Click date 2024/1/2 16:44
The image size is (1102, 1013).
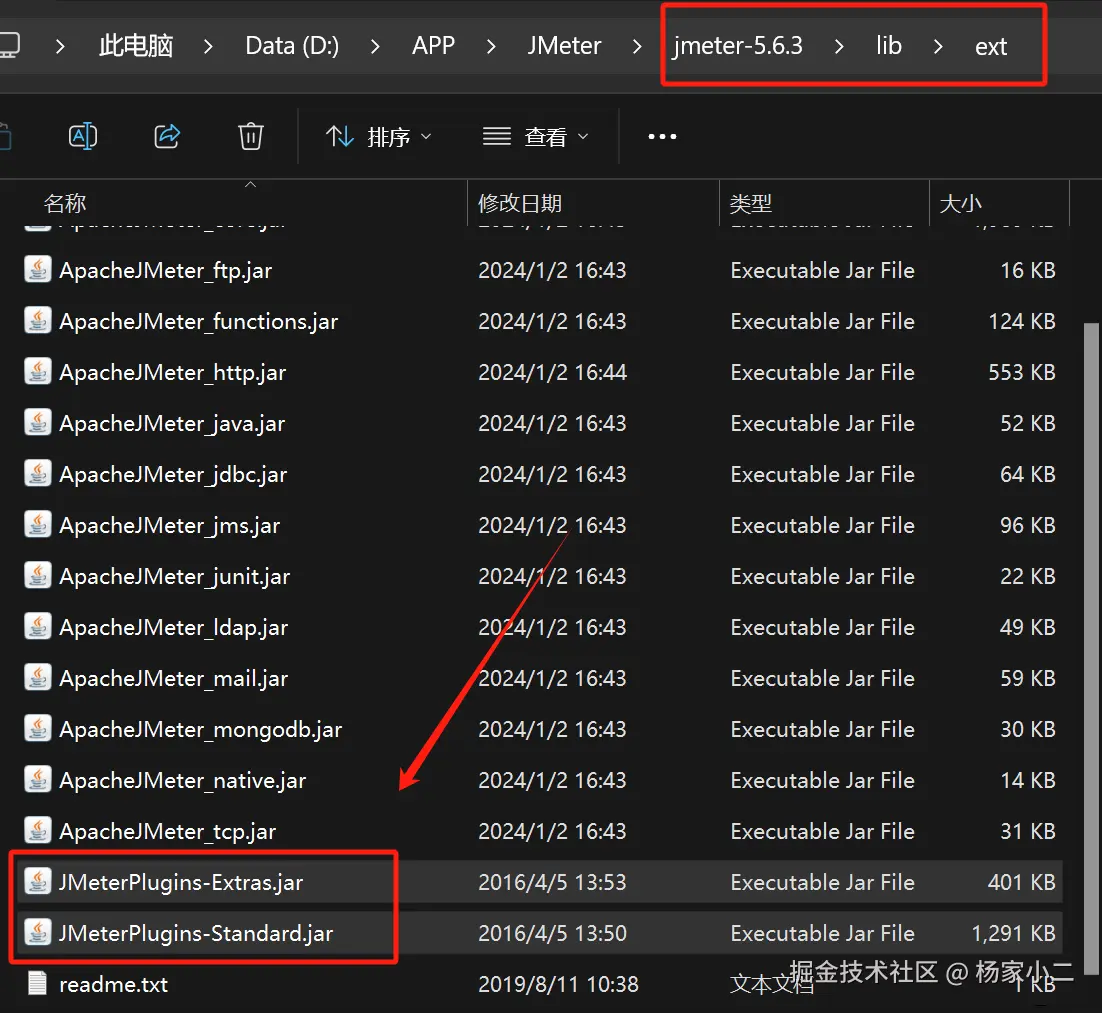552,372
